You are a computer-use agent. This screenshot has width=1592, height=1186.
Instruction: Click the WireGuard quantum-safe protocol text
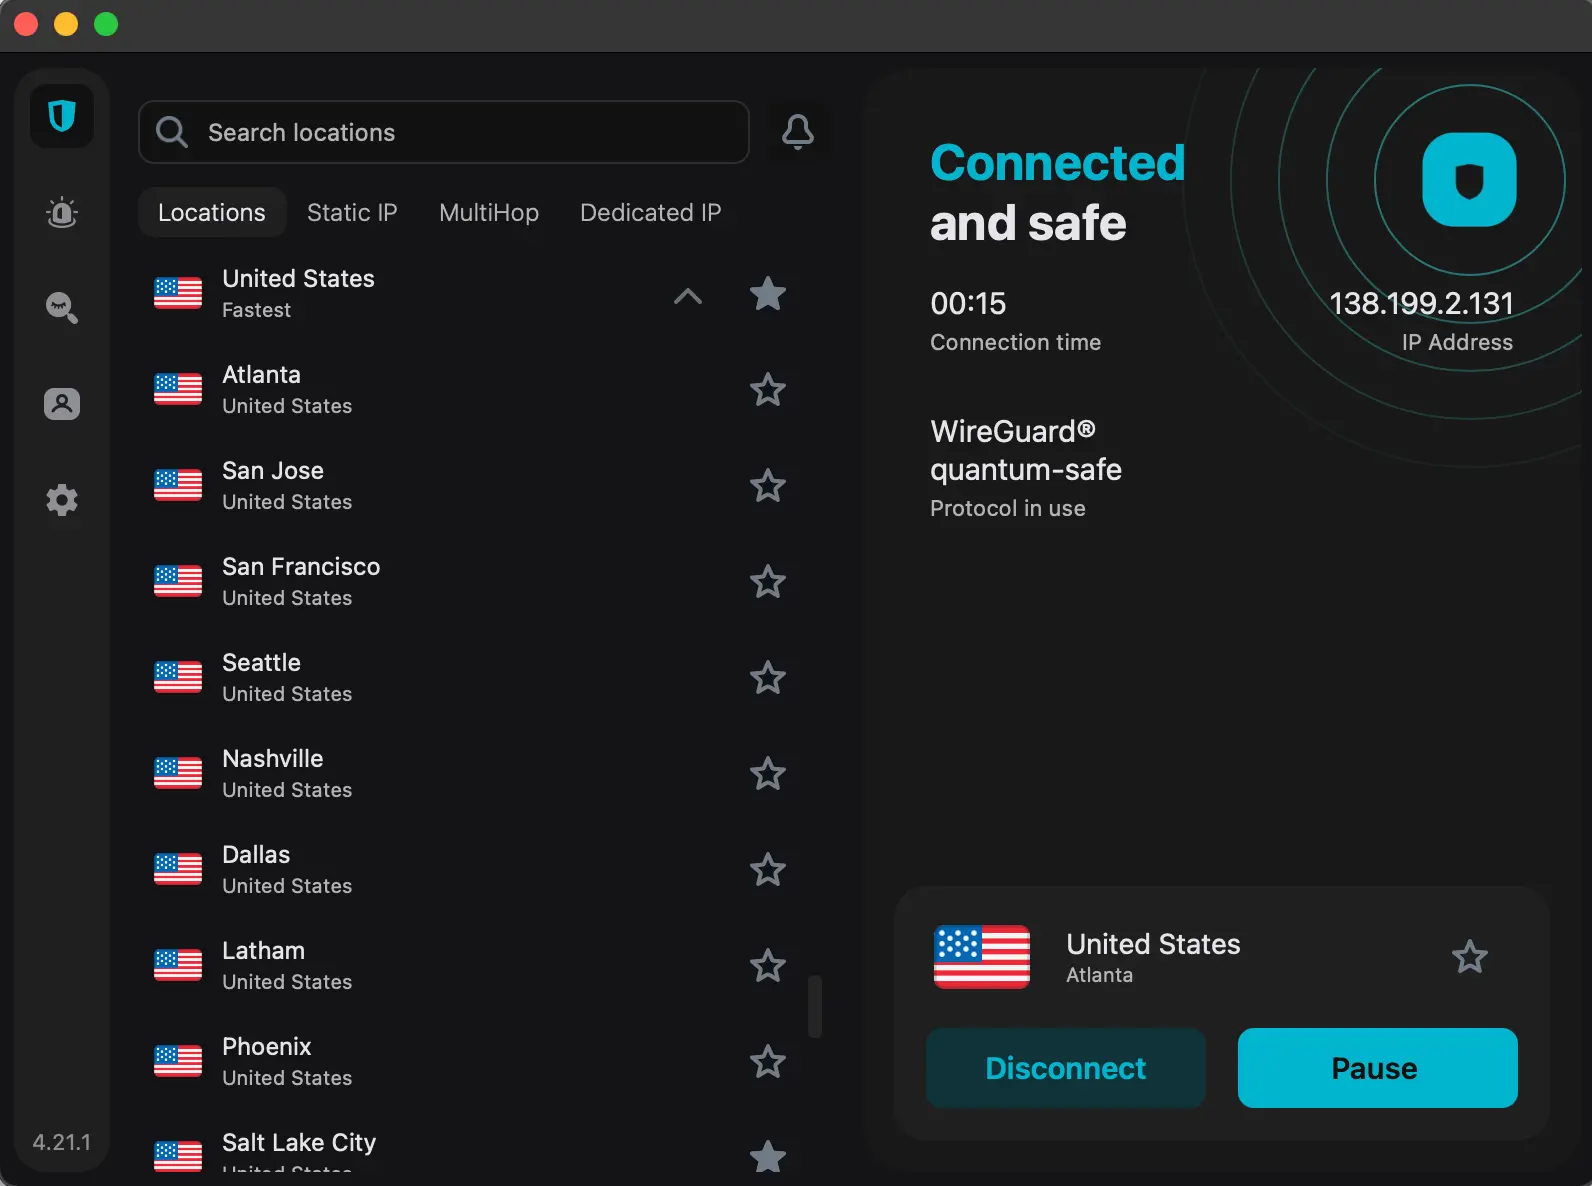[1026, 450]
